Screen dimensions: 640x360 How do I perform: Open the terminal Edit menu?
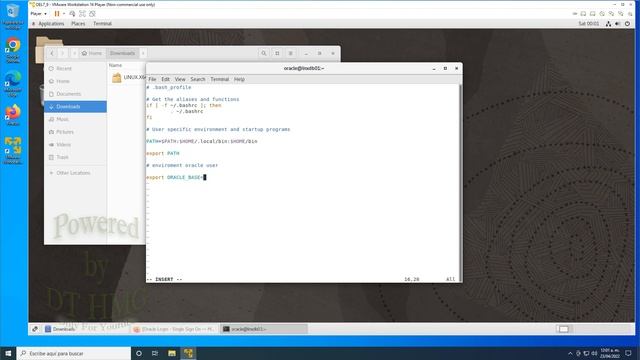pyautogui.click(x=165, y=79)
